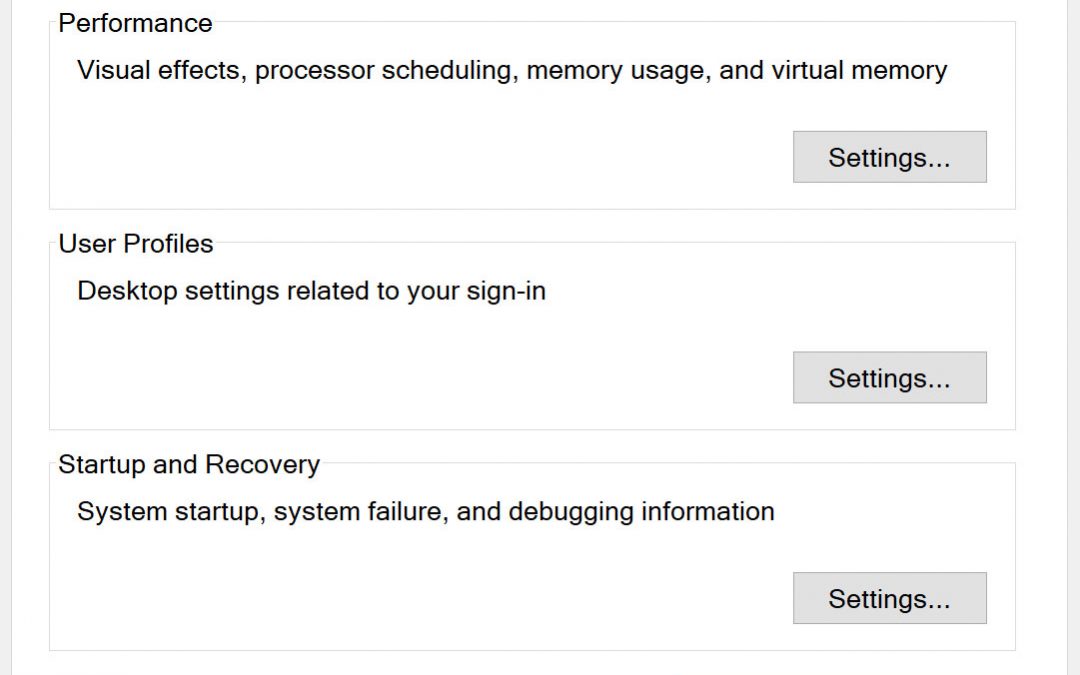Open User Profiles Settings button

coord(889,378)
